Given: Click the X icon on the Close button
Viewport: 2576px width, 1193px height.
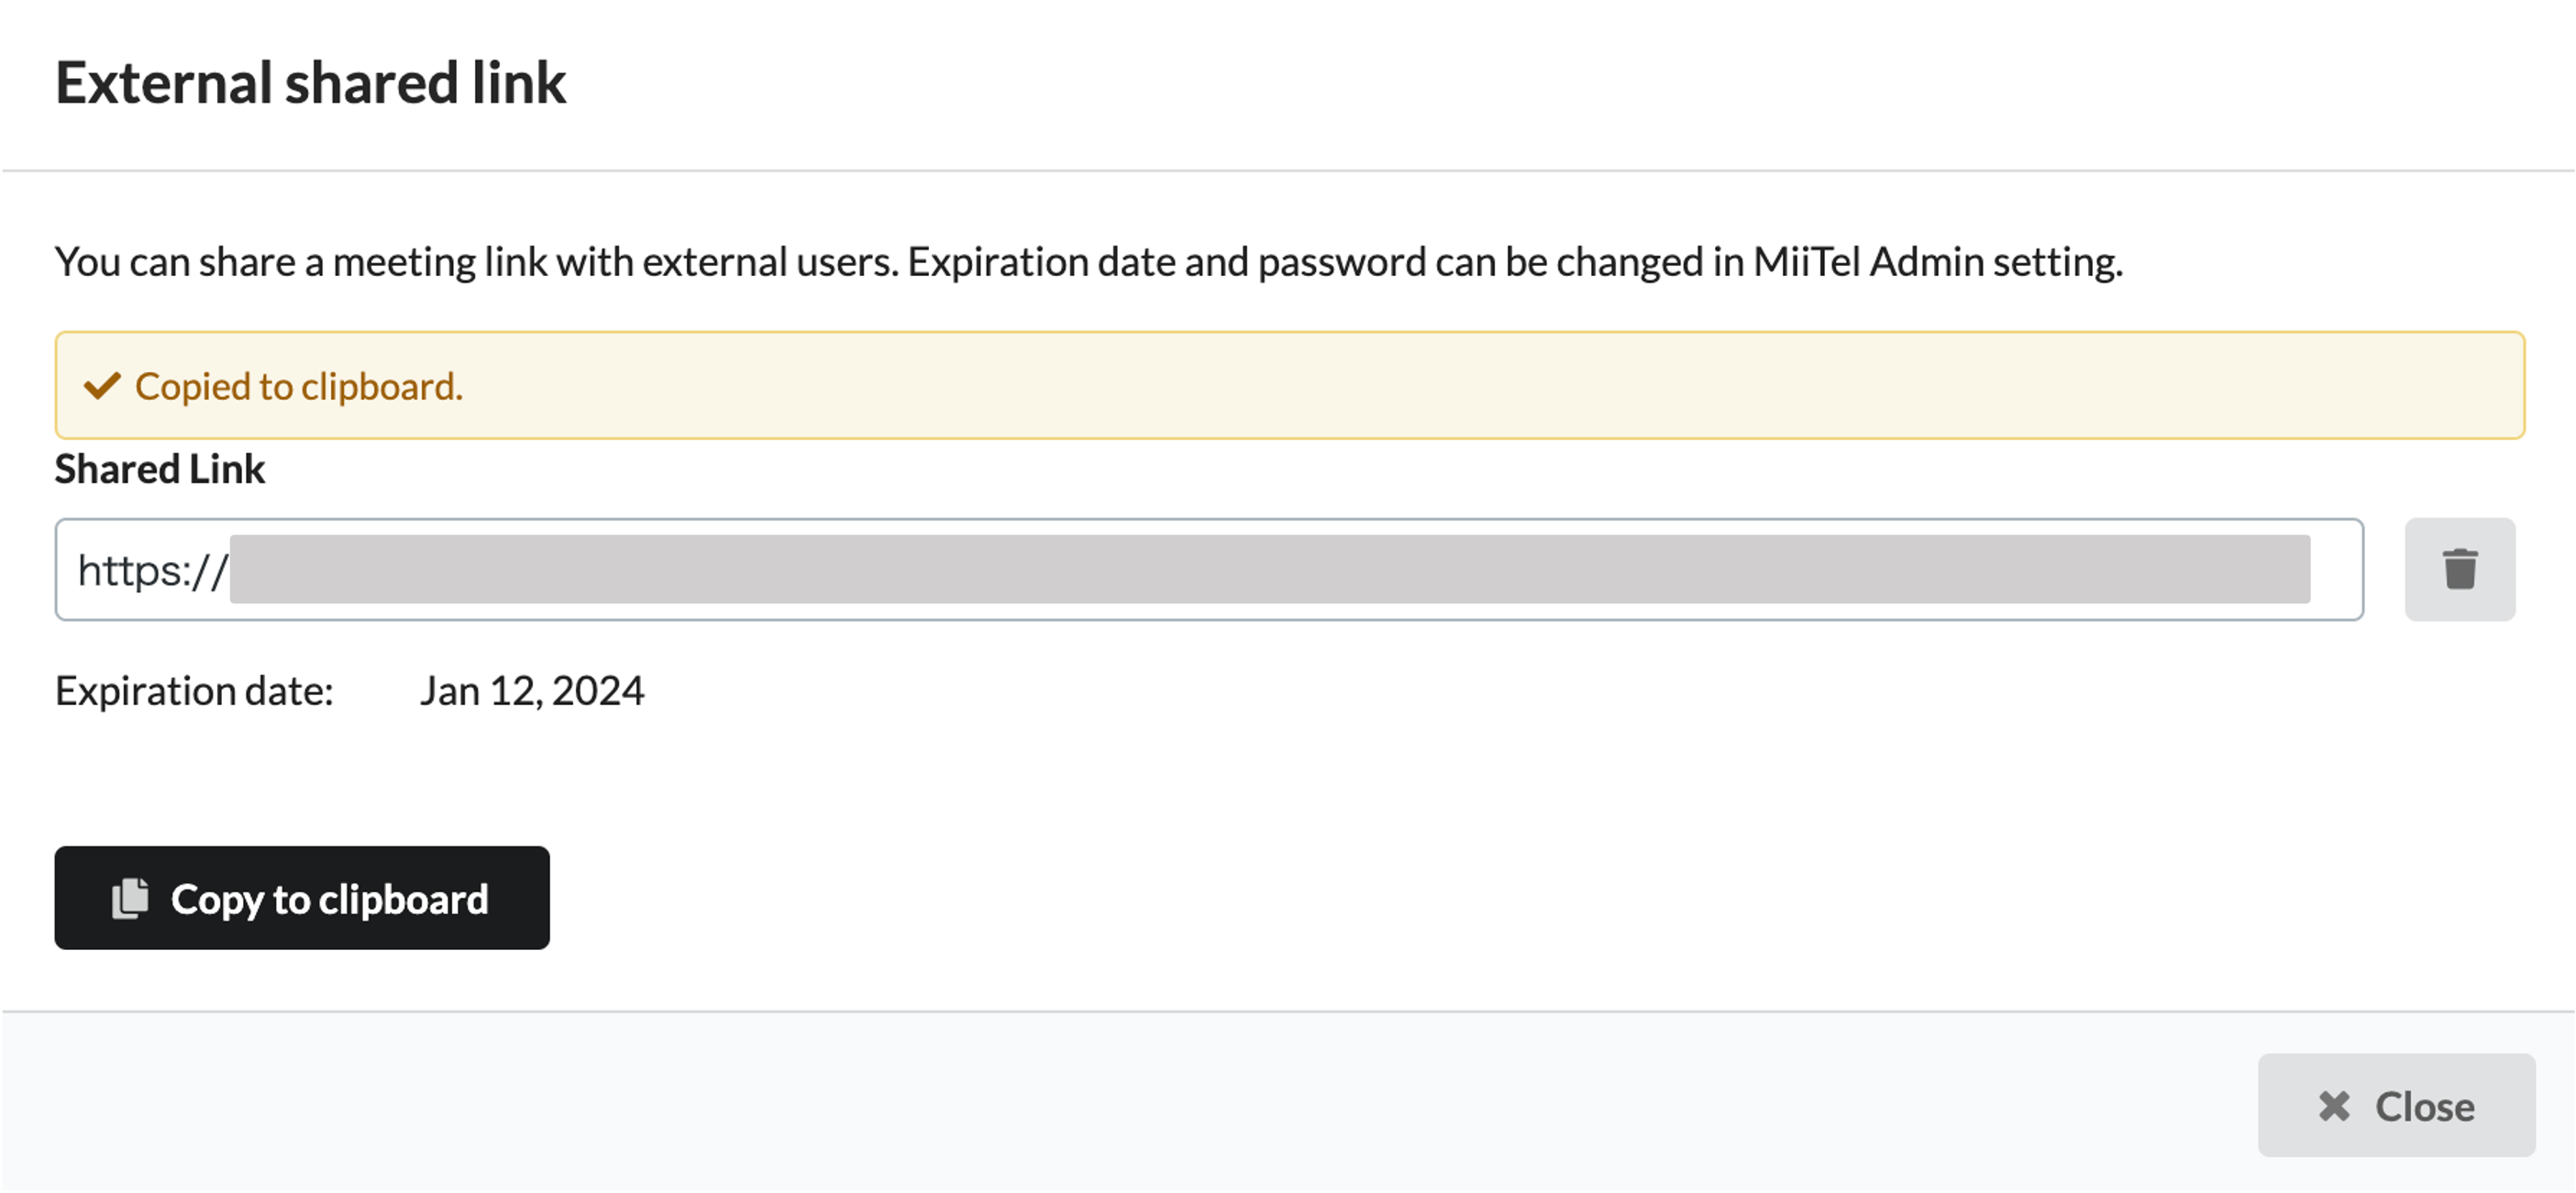Looking at the screenshot, I should (x=2334, y=1106).
